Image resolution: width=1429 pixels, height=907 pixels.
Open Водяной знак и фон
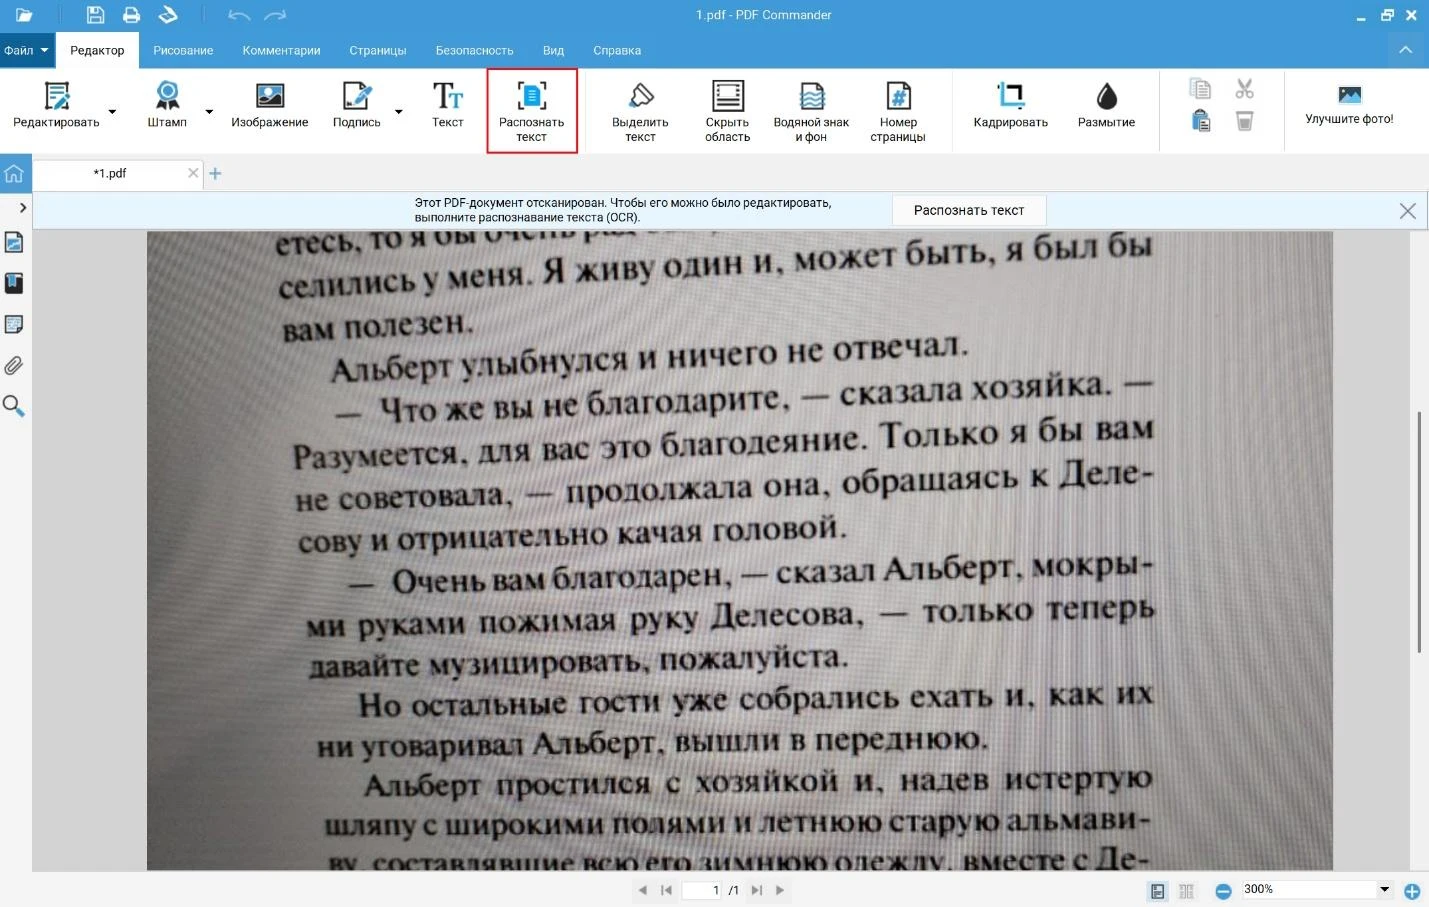[x=811, y=111]
